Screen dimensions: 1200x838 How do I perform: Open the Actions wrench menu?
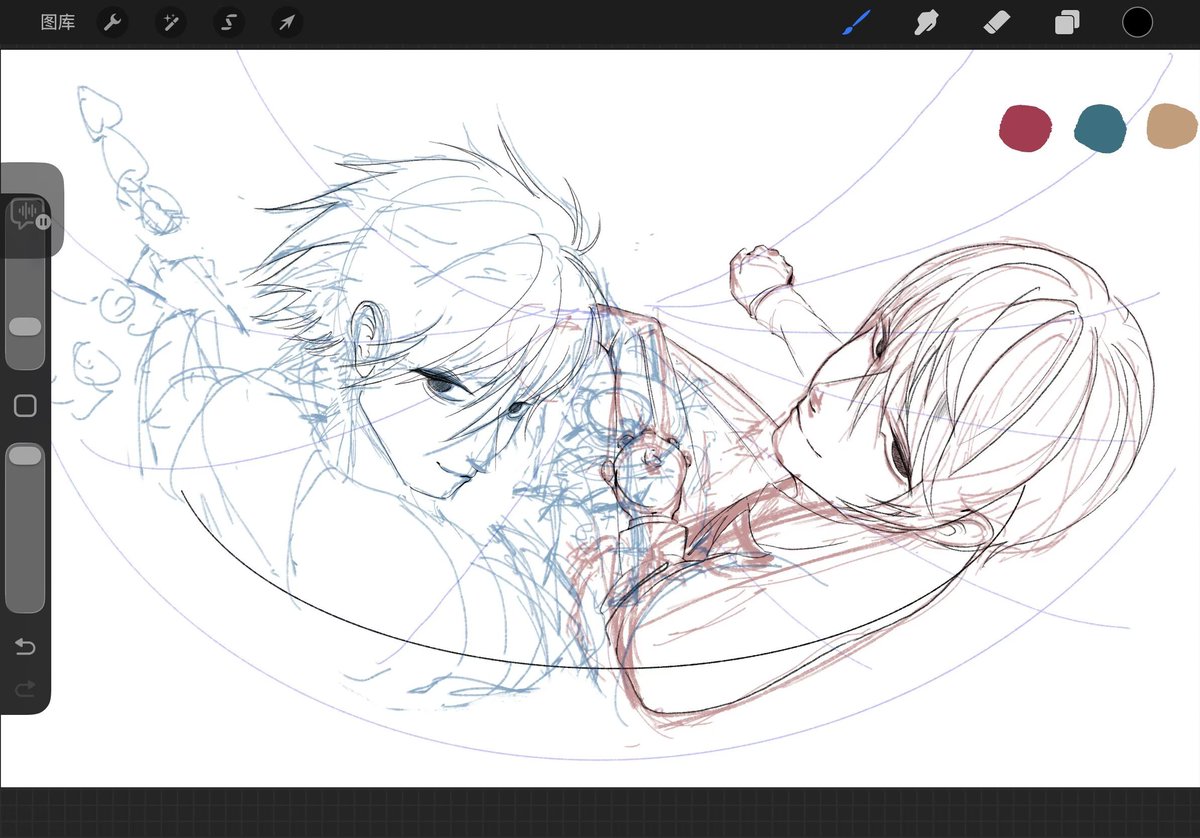[x=112, y=23]
